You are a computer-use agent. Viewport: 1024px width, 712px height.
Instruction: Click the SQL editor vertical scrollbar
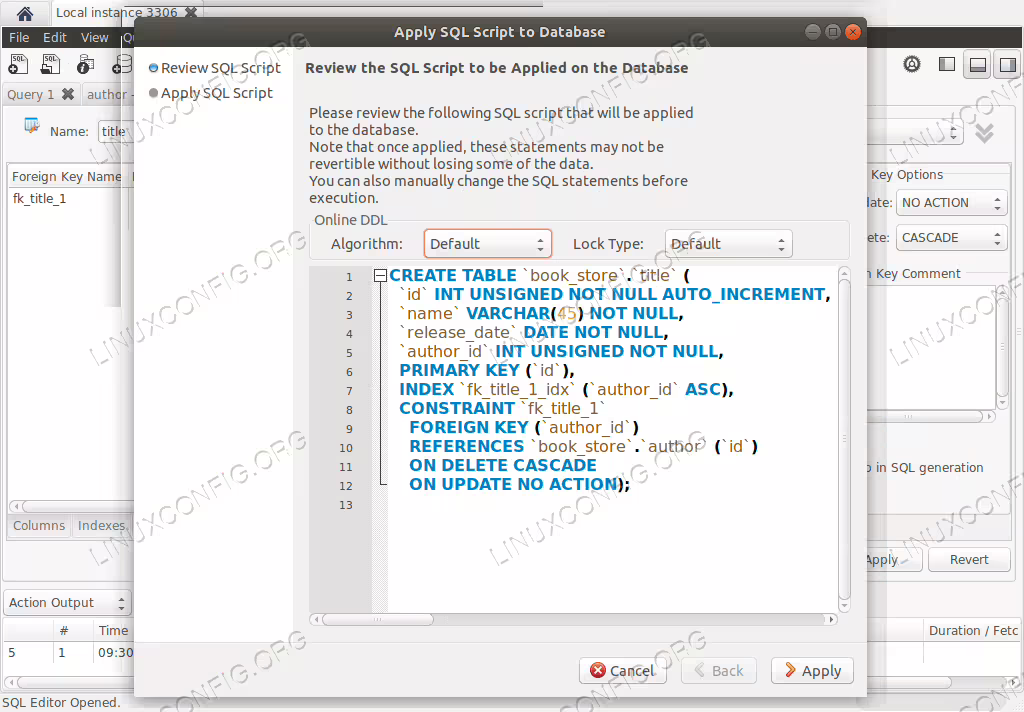844,438
